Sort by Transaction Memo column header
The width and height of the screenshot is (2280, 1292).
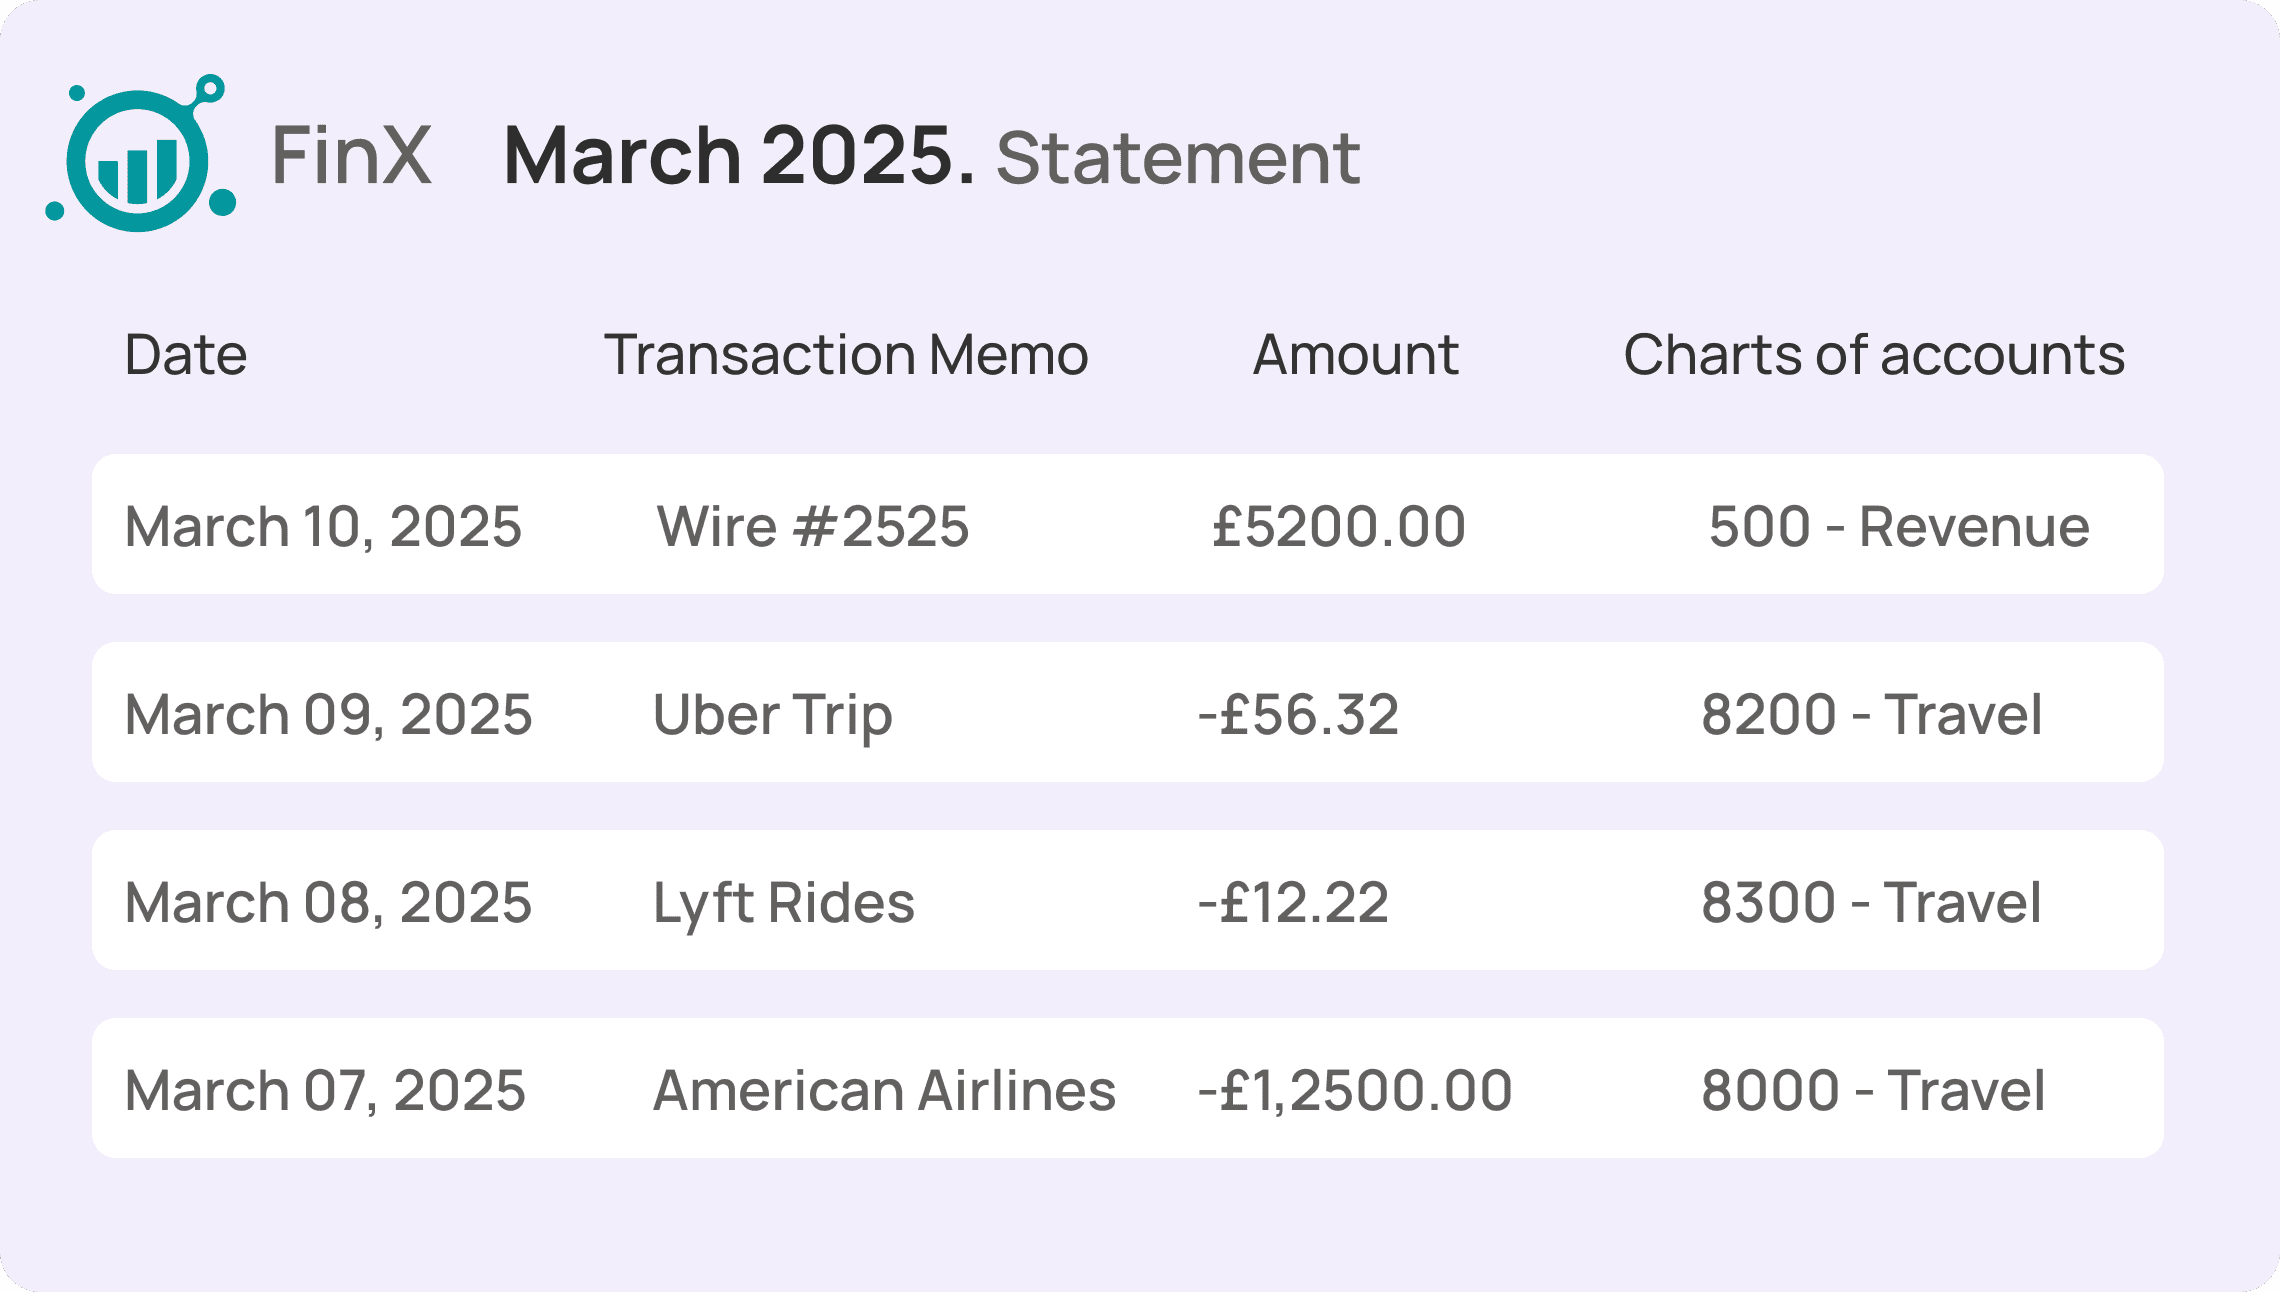click(846, 354)
